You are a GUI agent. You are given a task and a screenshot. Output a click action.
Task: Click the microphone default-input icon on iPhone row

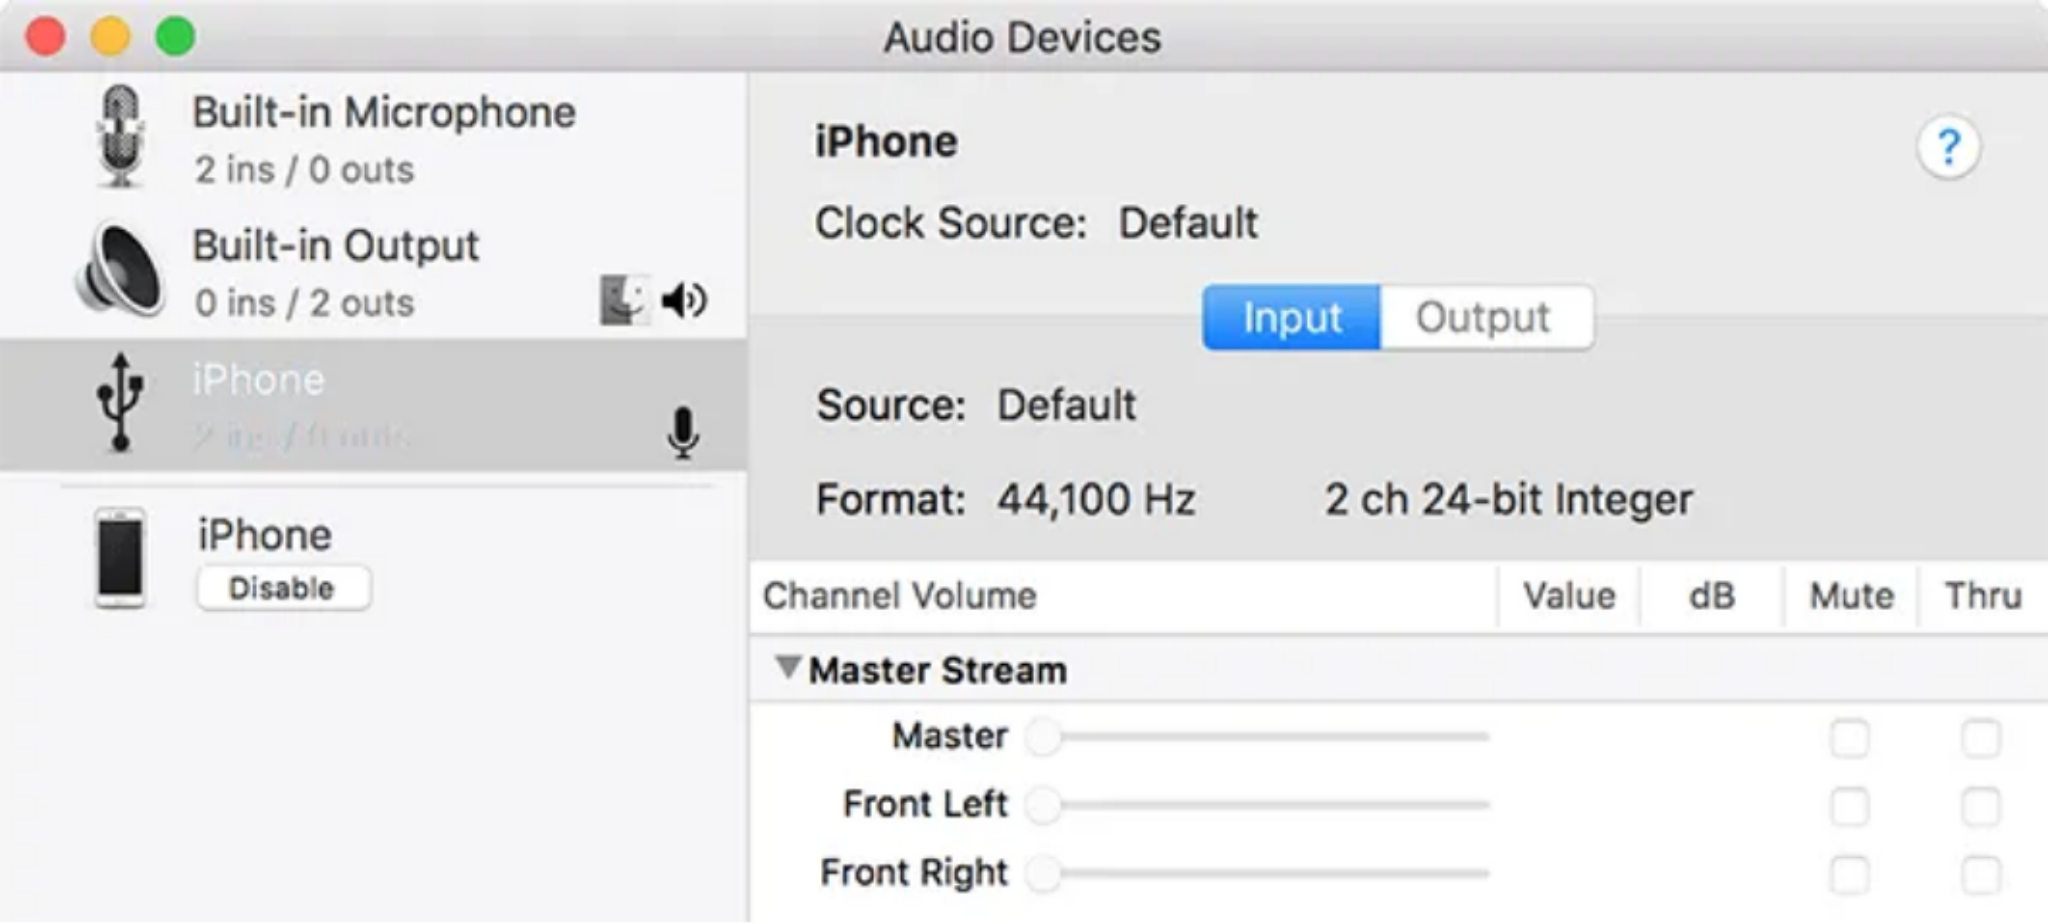coord(683,433)
